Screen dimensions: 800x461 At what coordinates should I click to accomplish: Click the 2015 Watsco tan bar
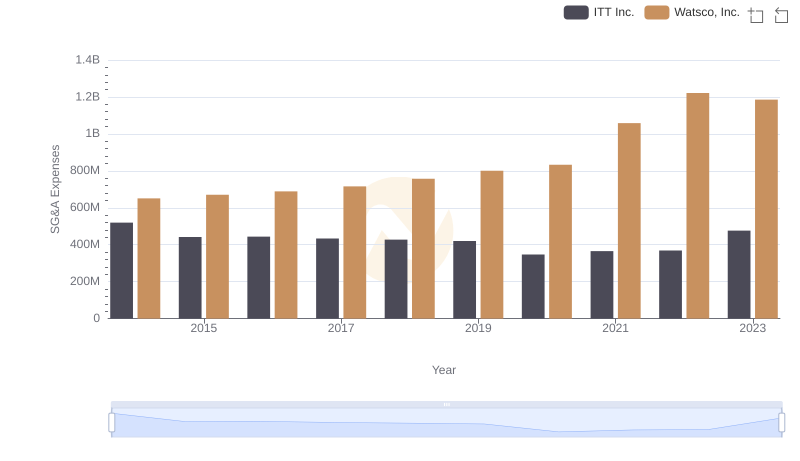[x=217, y=257]
